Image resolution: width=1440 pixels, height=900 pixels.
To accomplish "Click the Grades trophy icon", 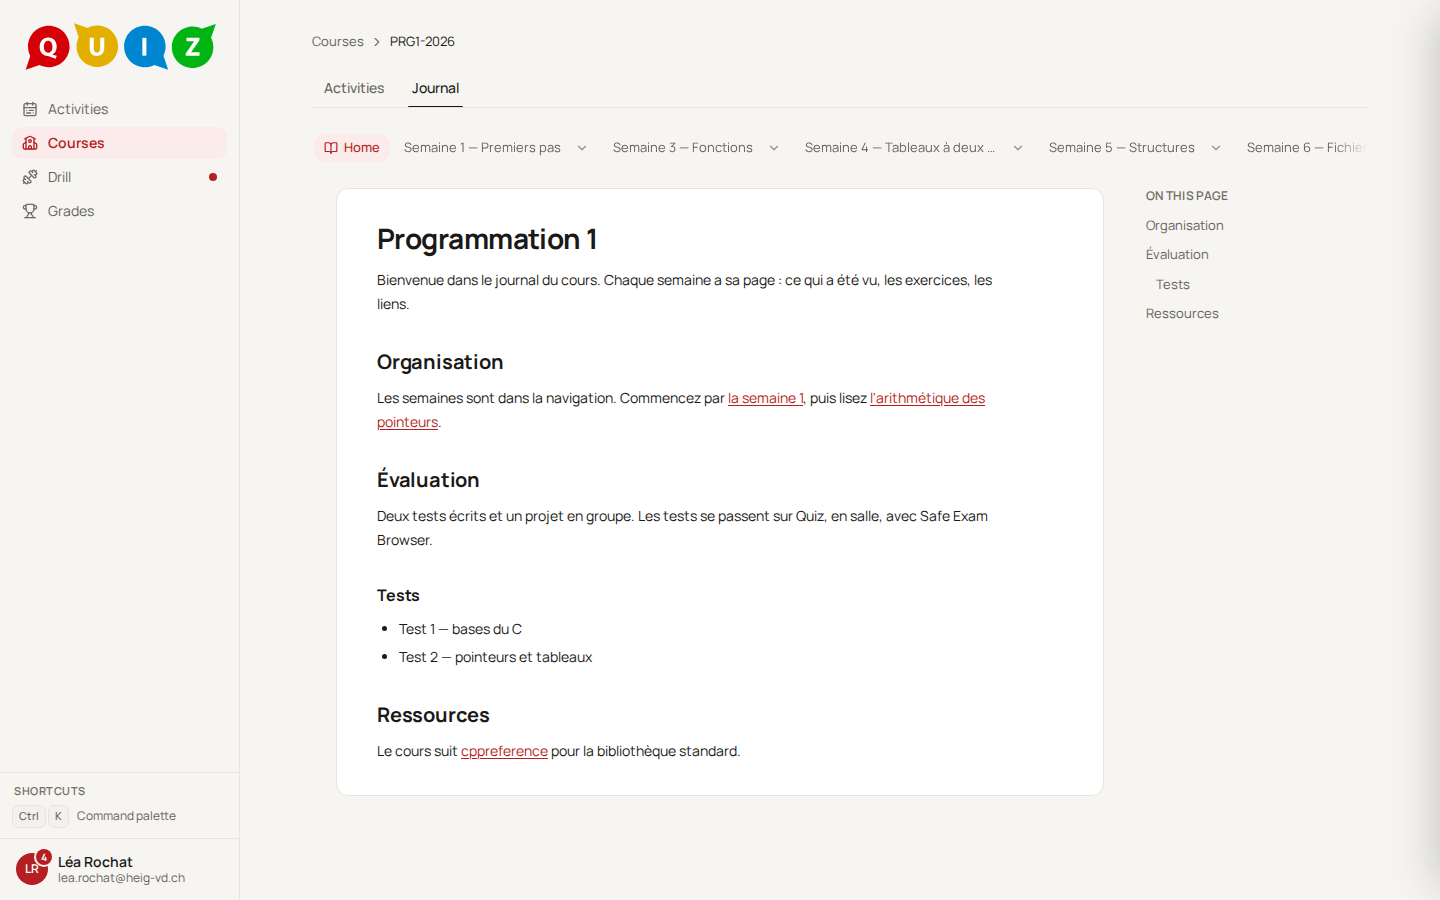I will click(30, 211).
